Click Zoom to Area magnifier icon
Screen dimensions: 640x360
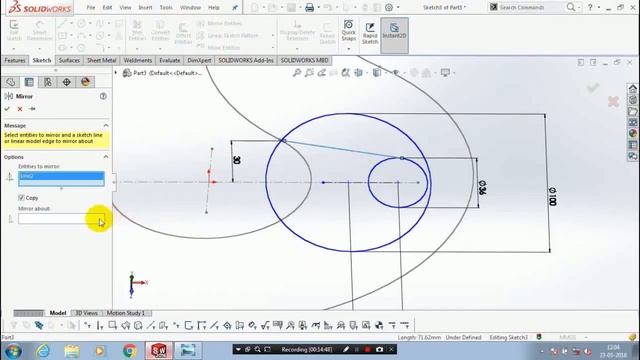(x=309, y=73)
